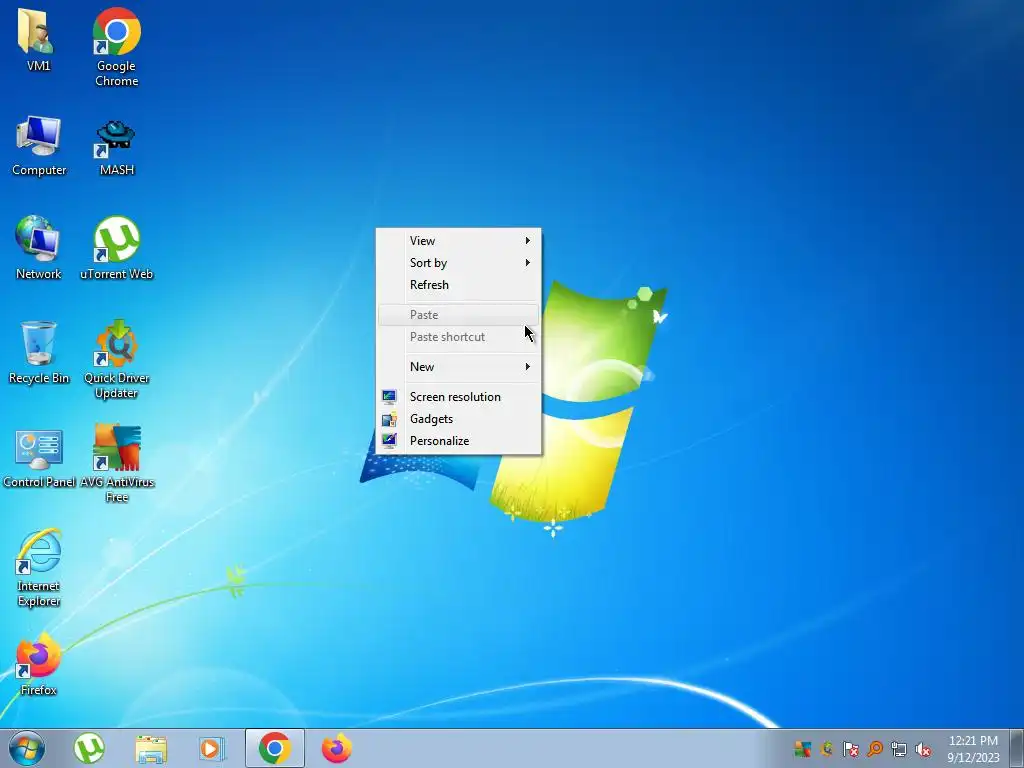
Task: Select the Google Chrome desktop shortcut
Action: 116,47
